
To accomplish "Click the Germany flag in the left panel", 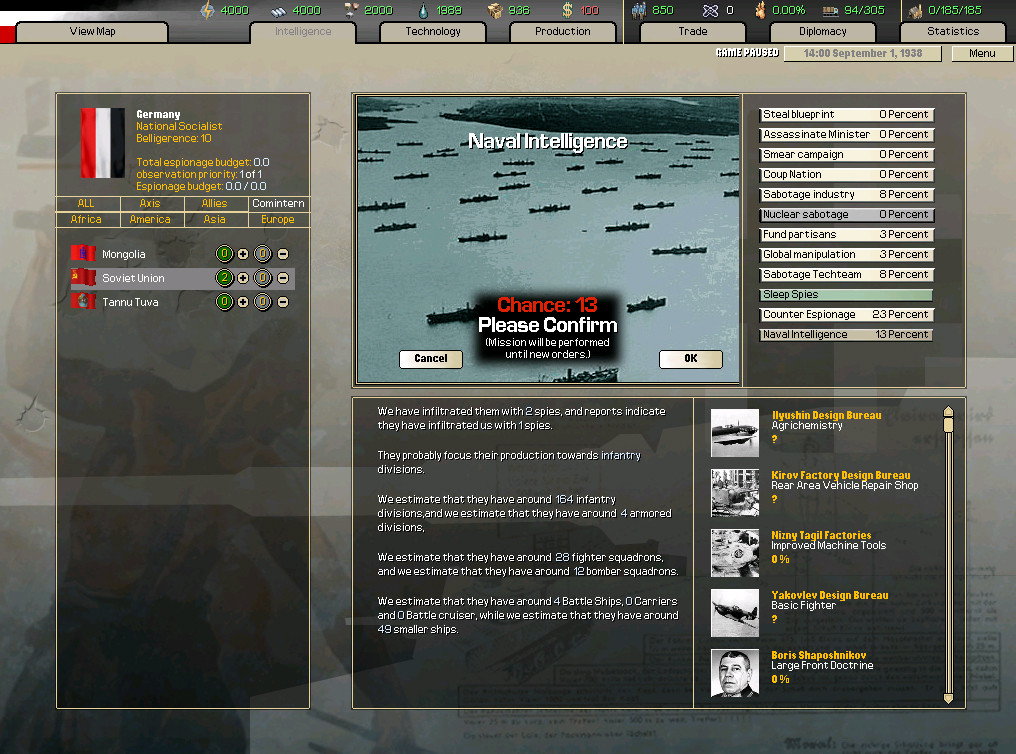I will click(x=103, y=143).
